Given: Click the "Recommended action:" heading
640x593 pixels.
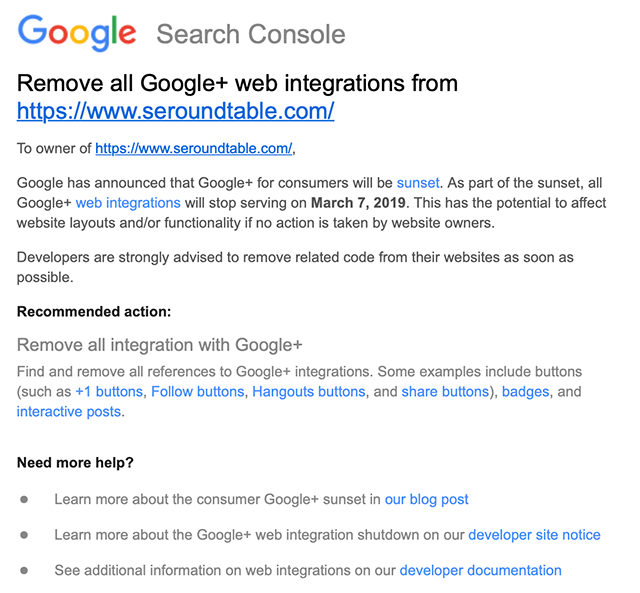Looking at the screenshot, I should click(94, 312).
